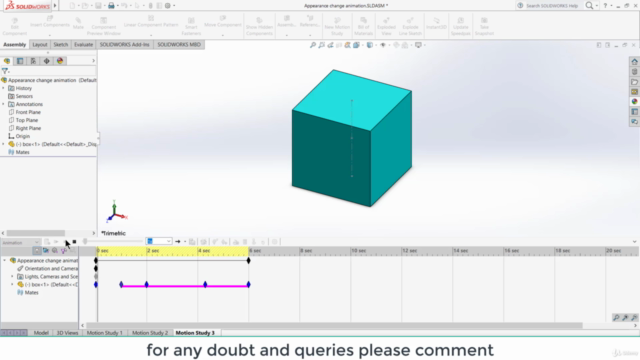This screenshot has width=640, height=360.
Task: Open the Undo dropdown arrow
Action: (131, 6)
